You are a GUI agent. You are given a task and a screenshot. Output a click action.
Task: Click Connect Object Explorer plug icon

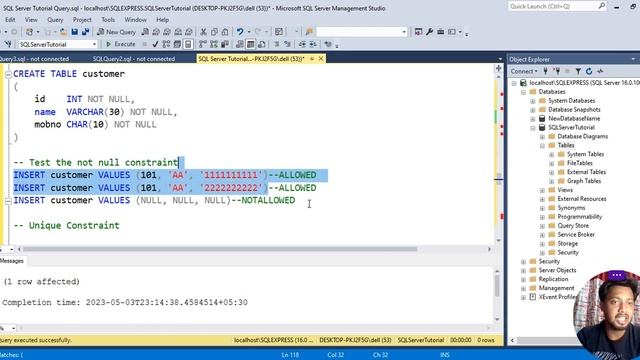[545, 71]
